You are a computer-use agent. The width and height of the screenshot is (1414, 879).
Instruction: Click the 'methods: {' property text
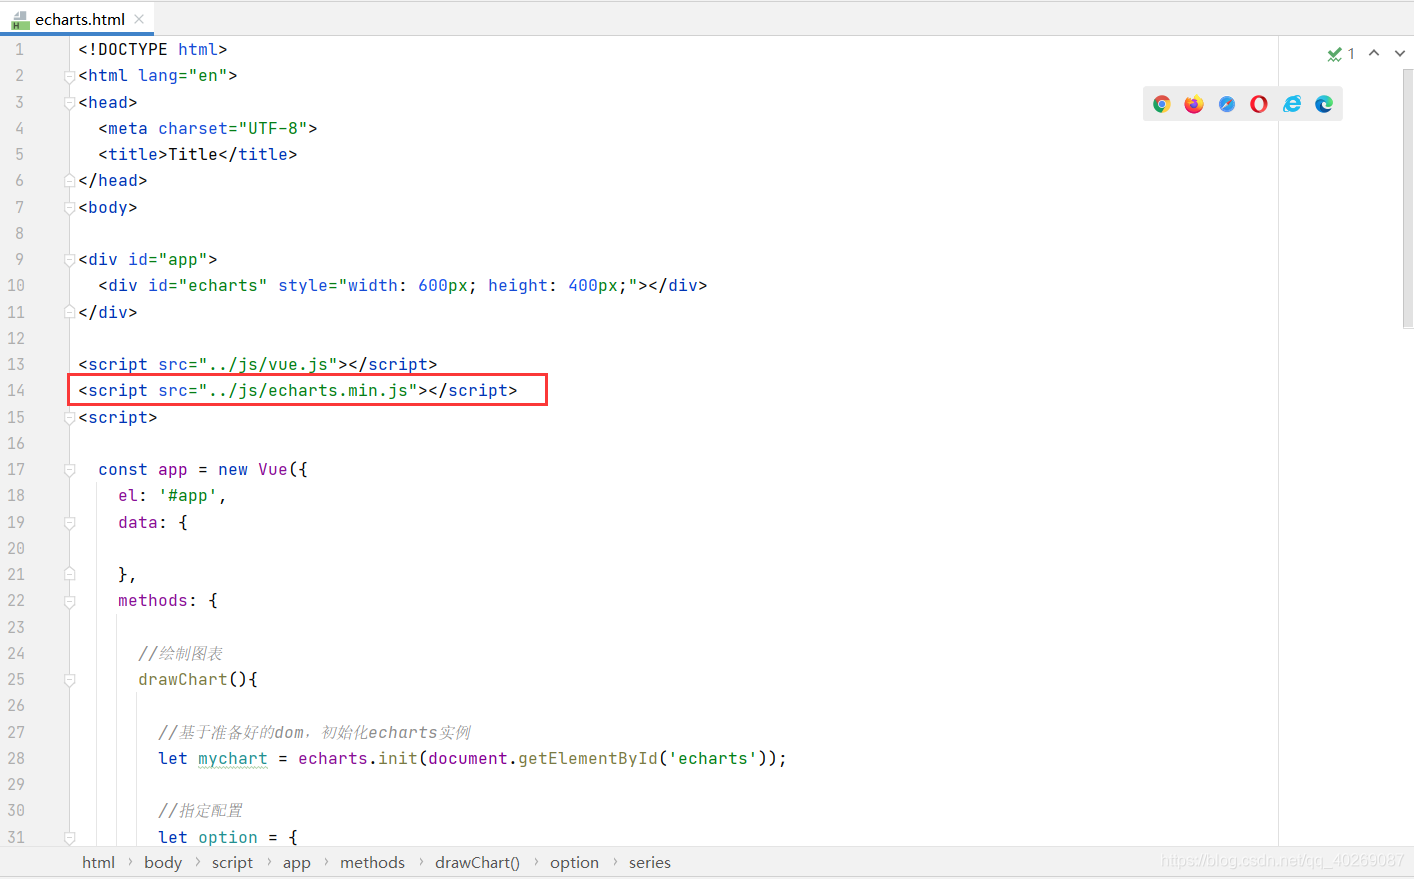click(168, 601)
